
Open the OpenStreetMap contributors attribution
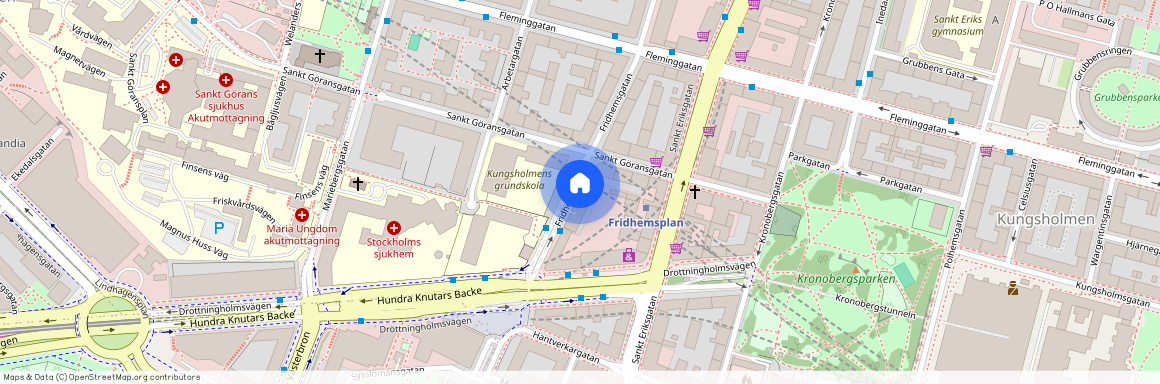(101, 377)
